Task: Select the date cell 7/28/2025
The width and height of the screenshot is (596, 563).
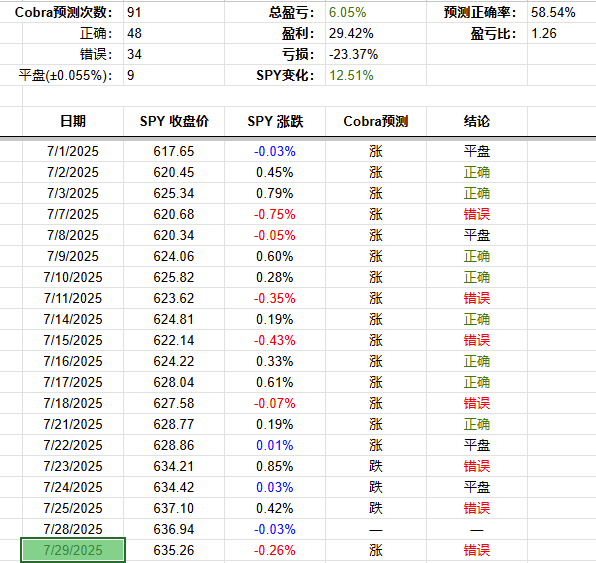Action: [x=73, y=529]
